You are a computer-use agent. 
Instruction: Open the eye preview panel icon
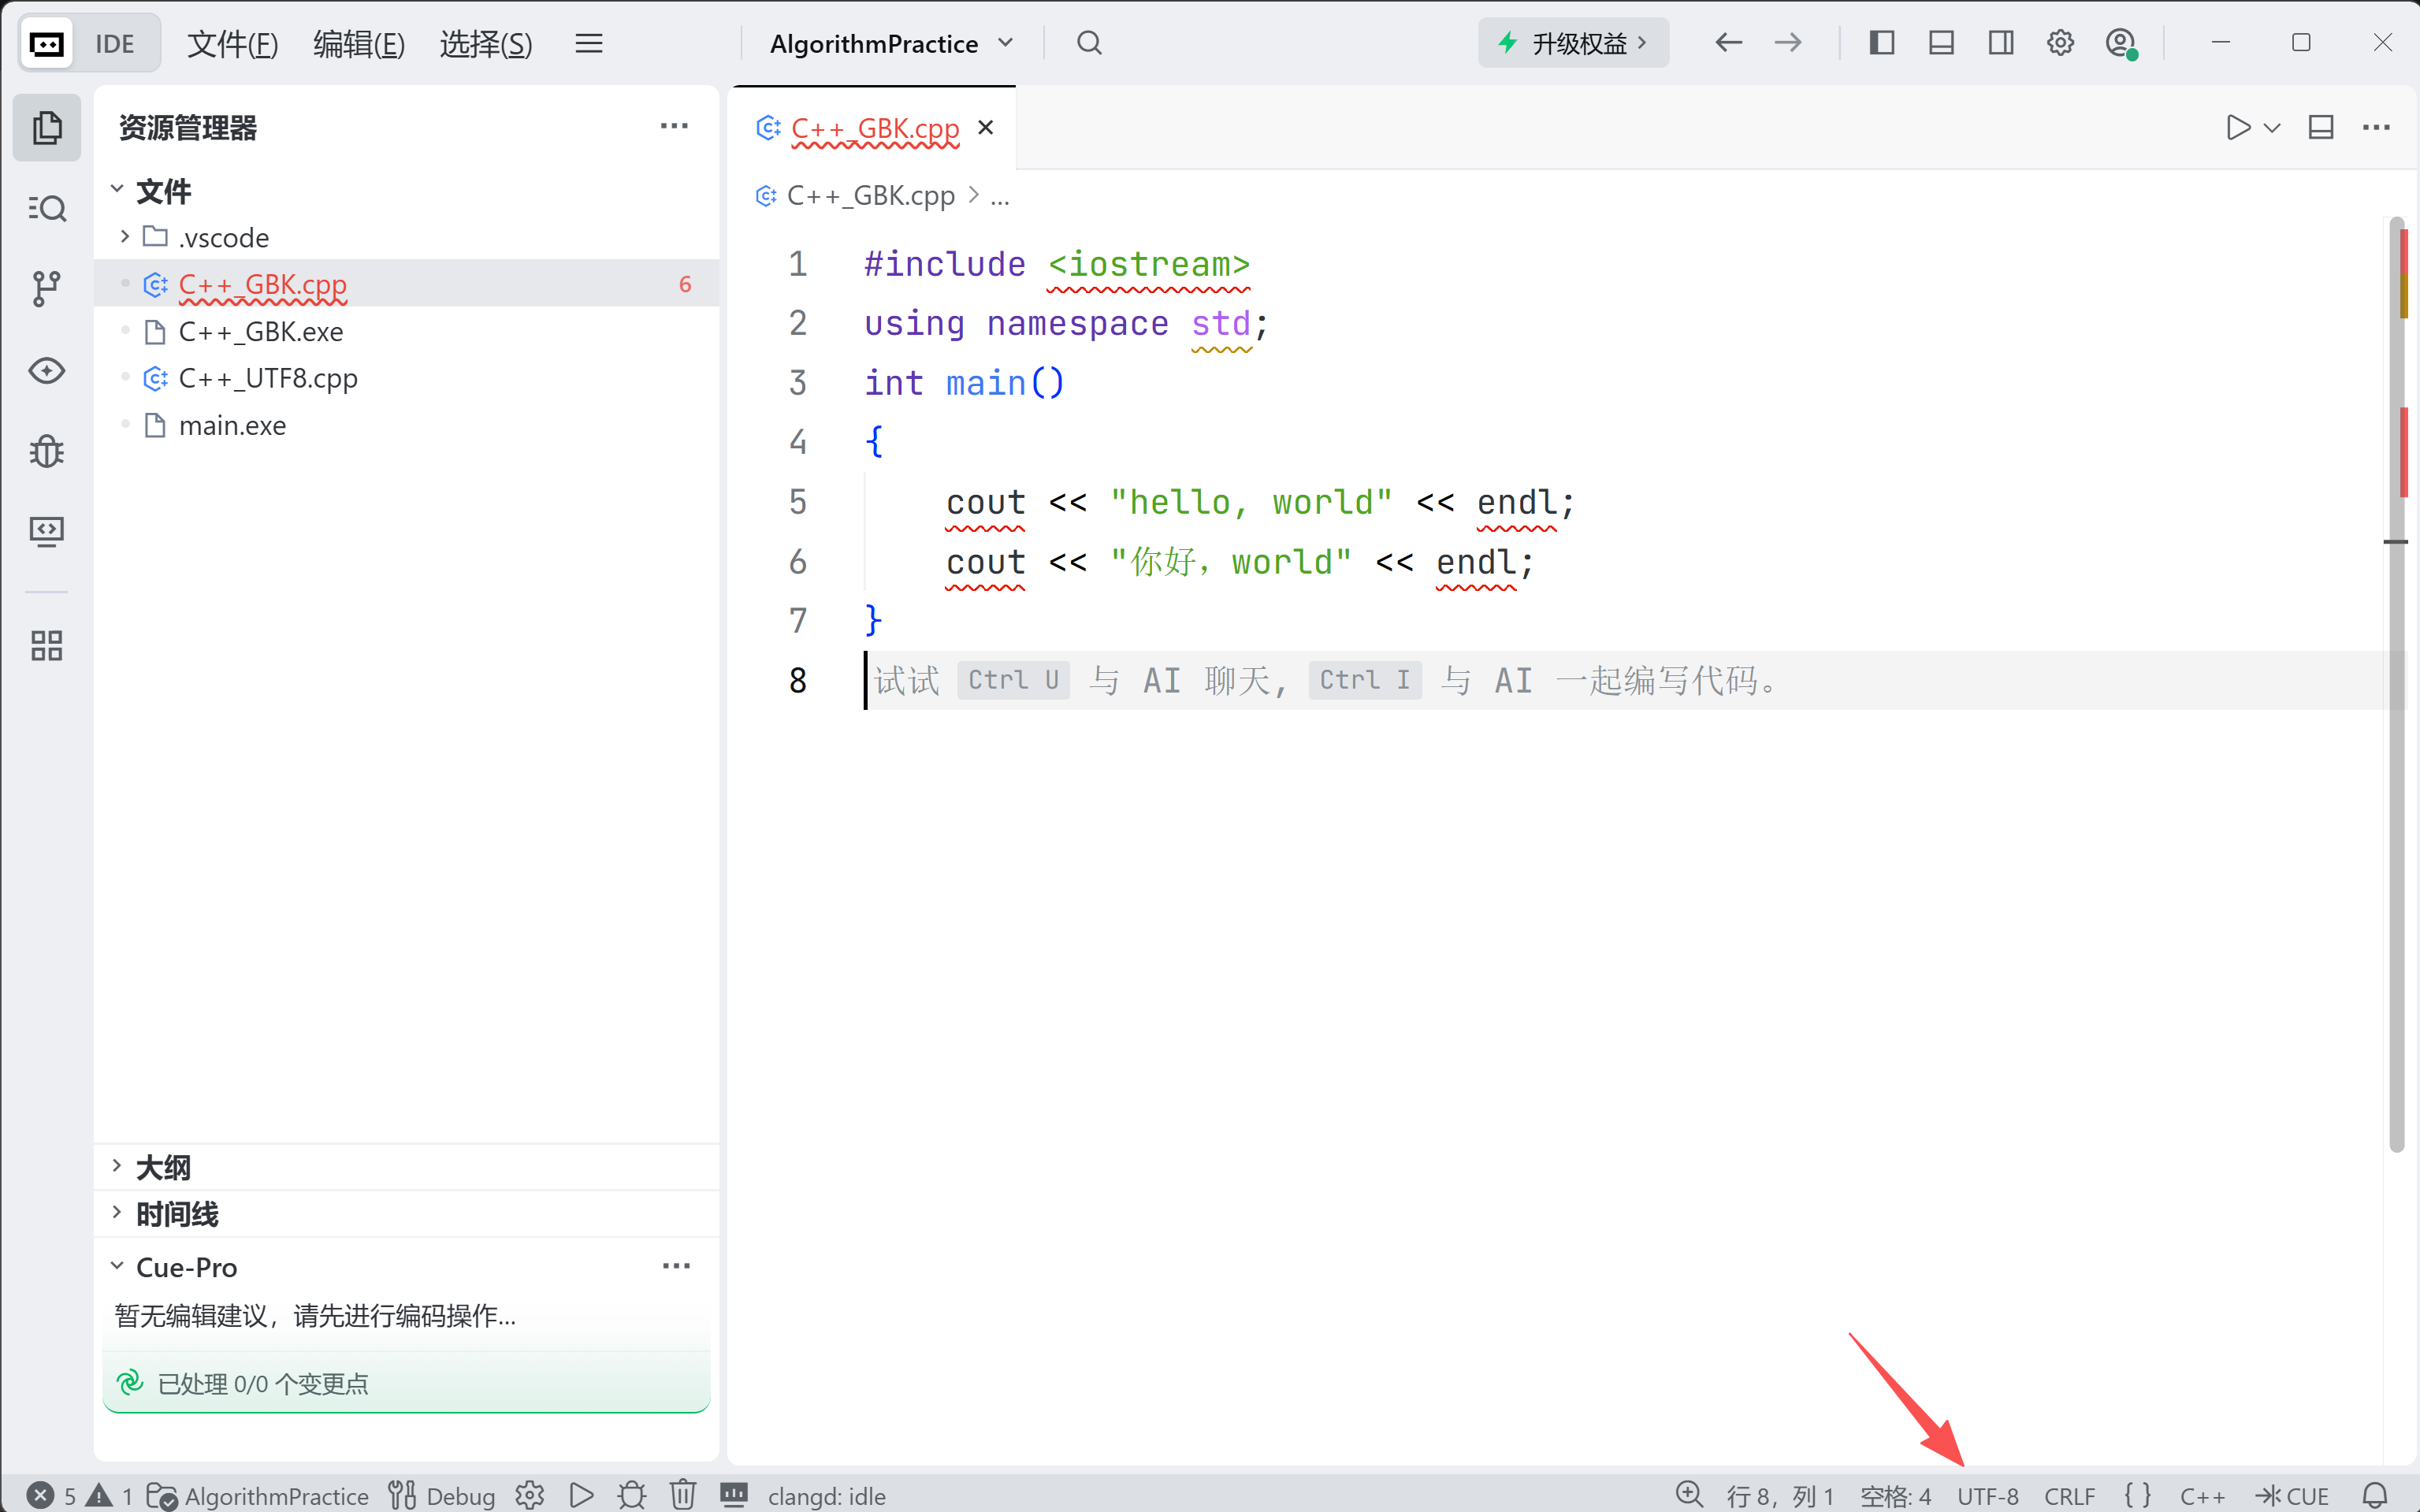(x=47, y=371)
